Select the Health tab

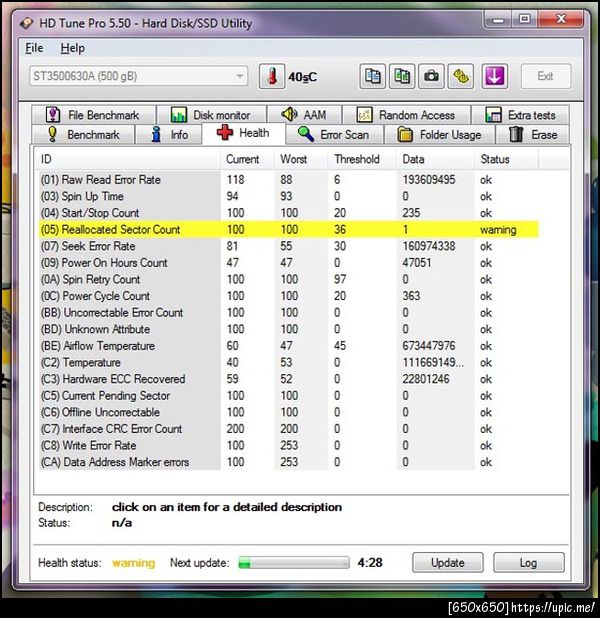click(243, 133)
